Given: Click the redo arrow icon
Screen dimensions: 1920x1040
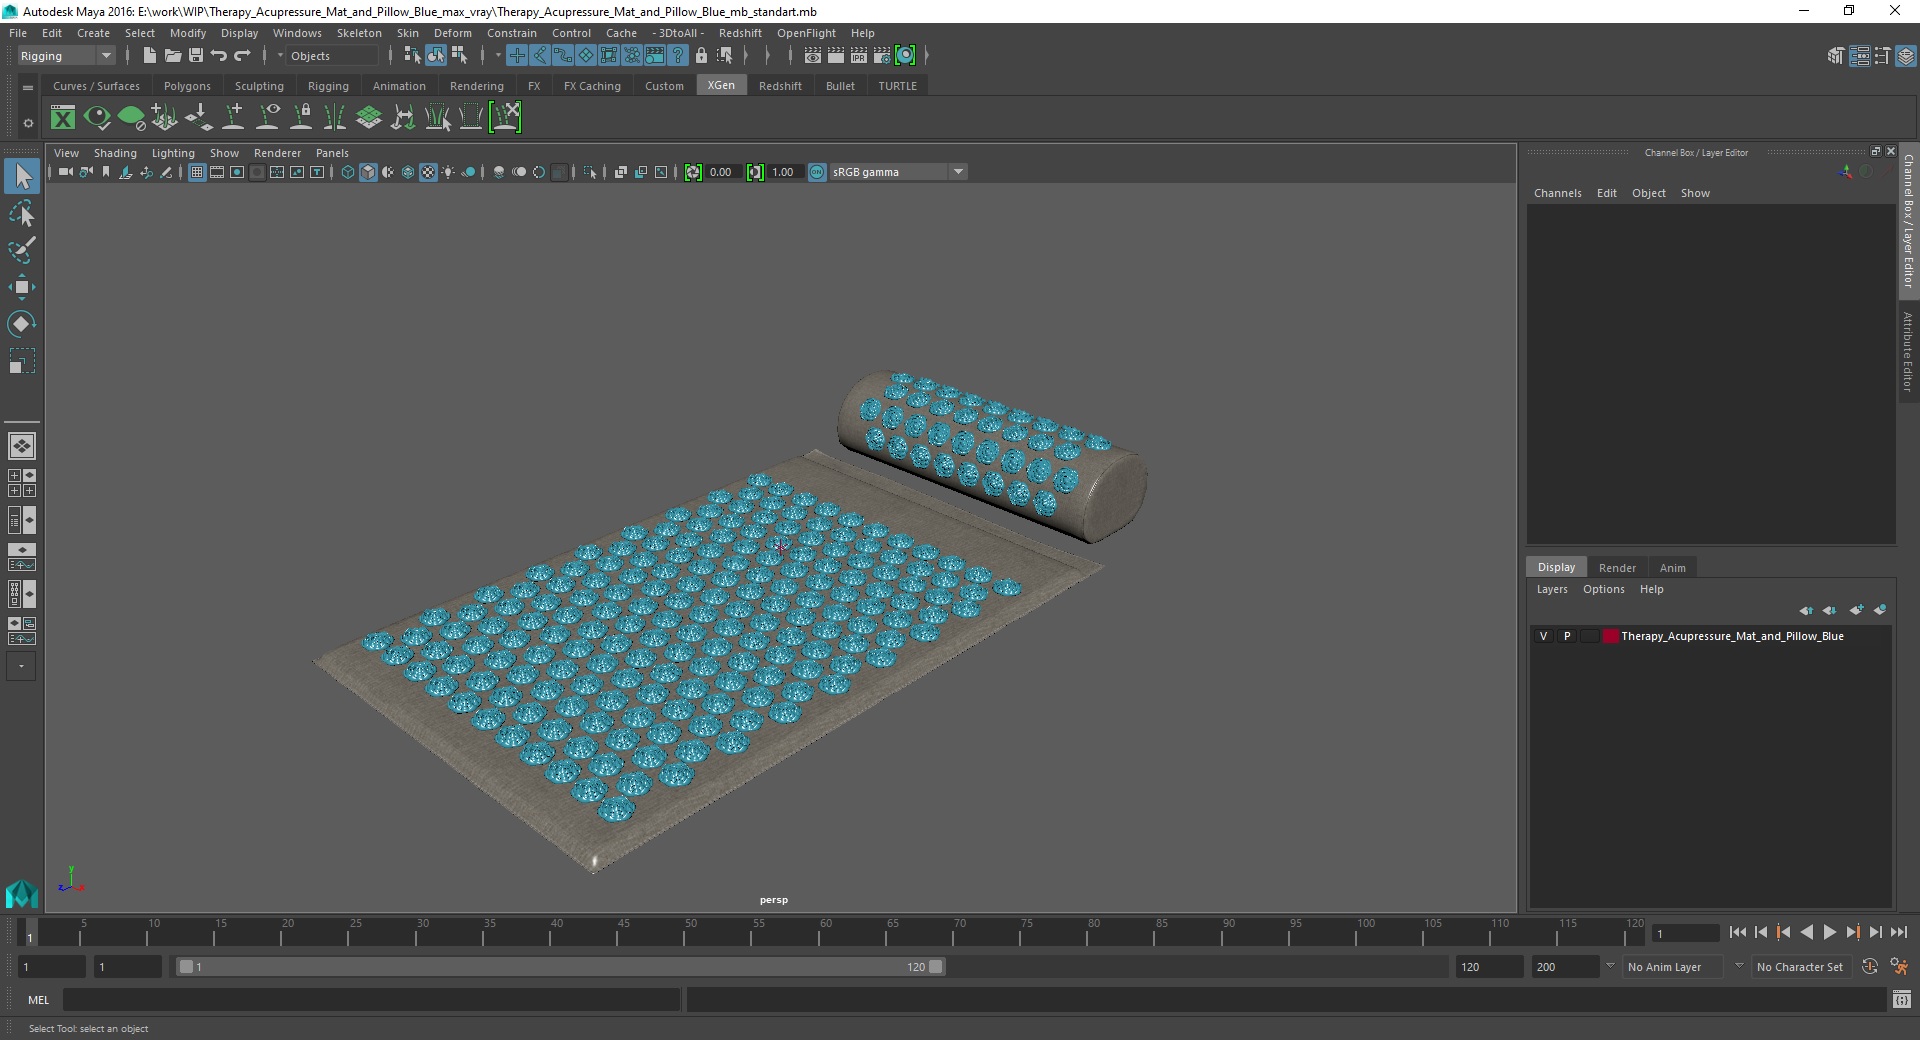Looking at the screenshot, I should pyautogui.click(x=242, y=56).
